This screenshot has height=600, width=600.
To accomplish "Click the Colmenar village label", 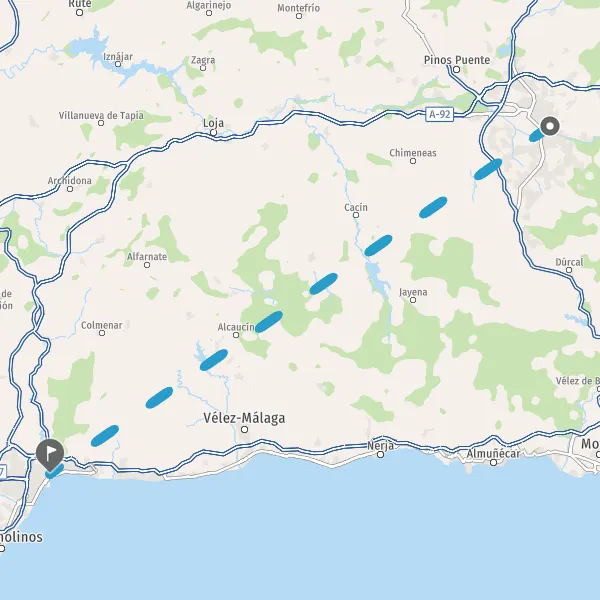I will click(102, 325).
